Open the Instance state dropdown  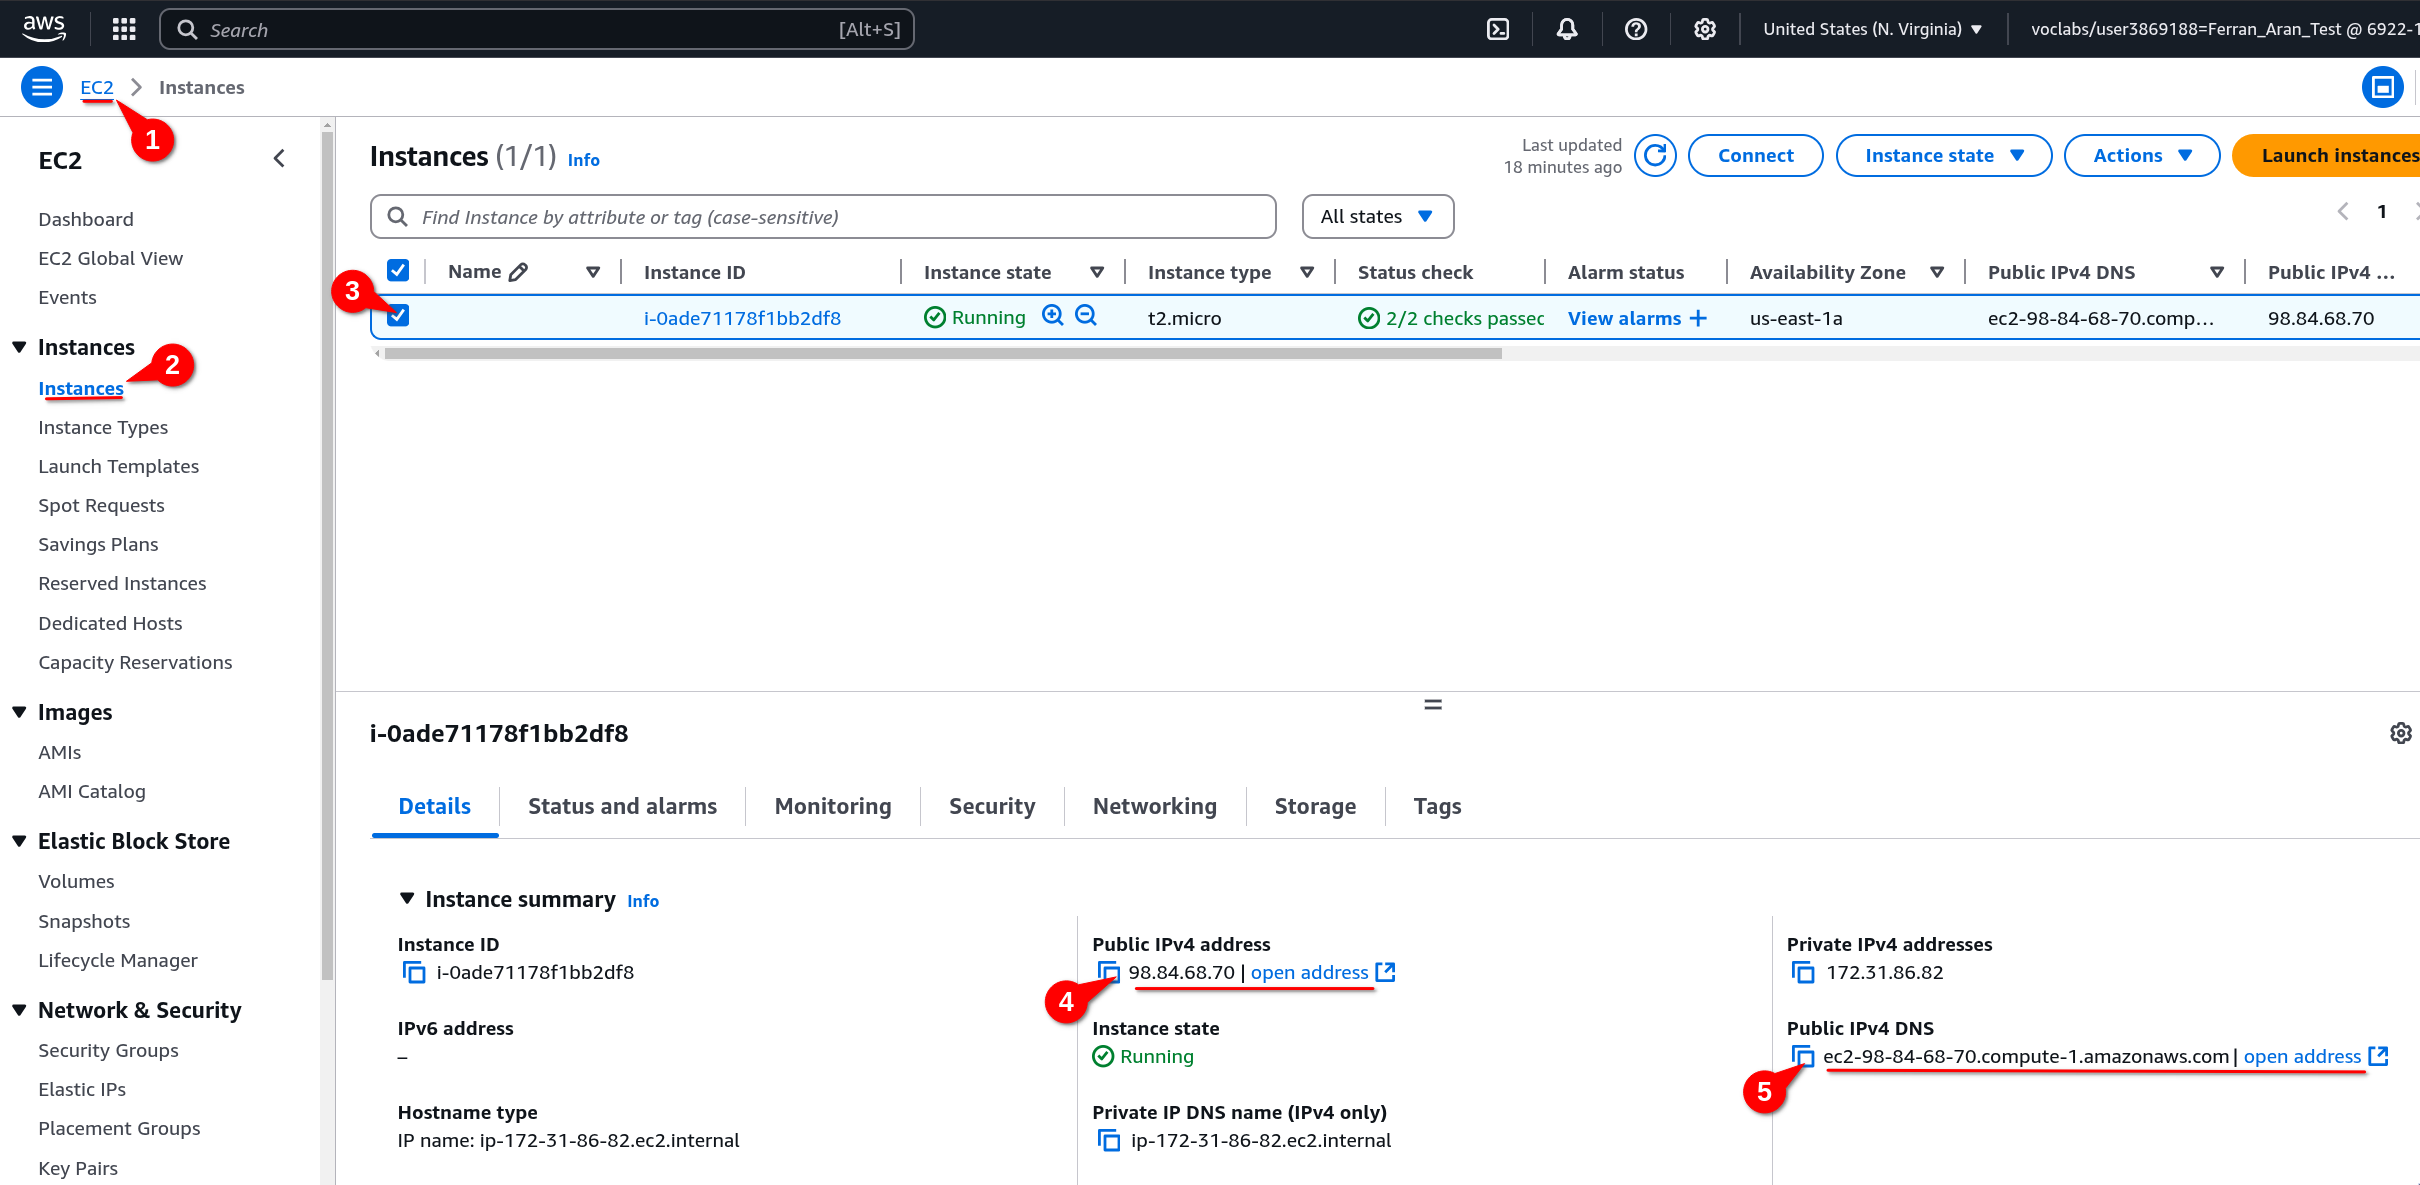(1943, 155)
